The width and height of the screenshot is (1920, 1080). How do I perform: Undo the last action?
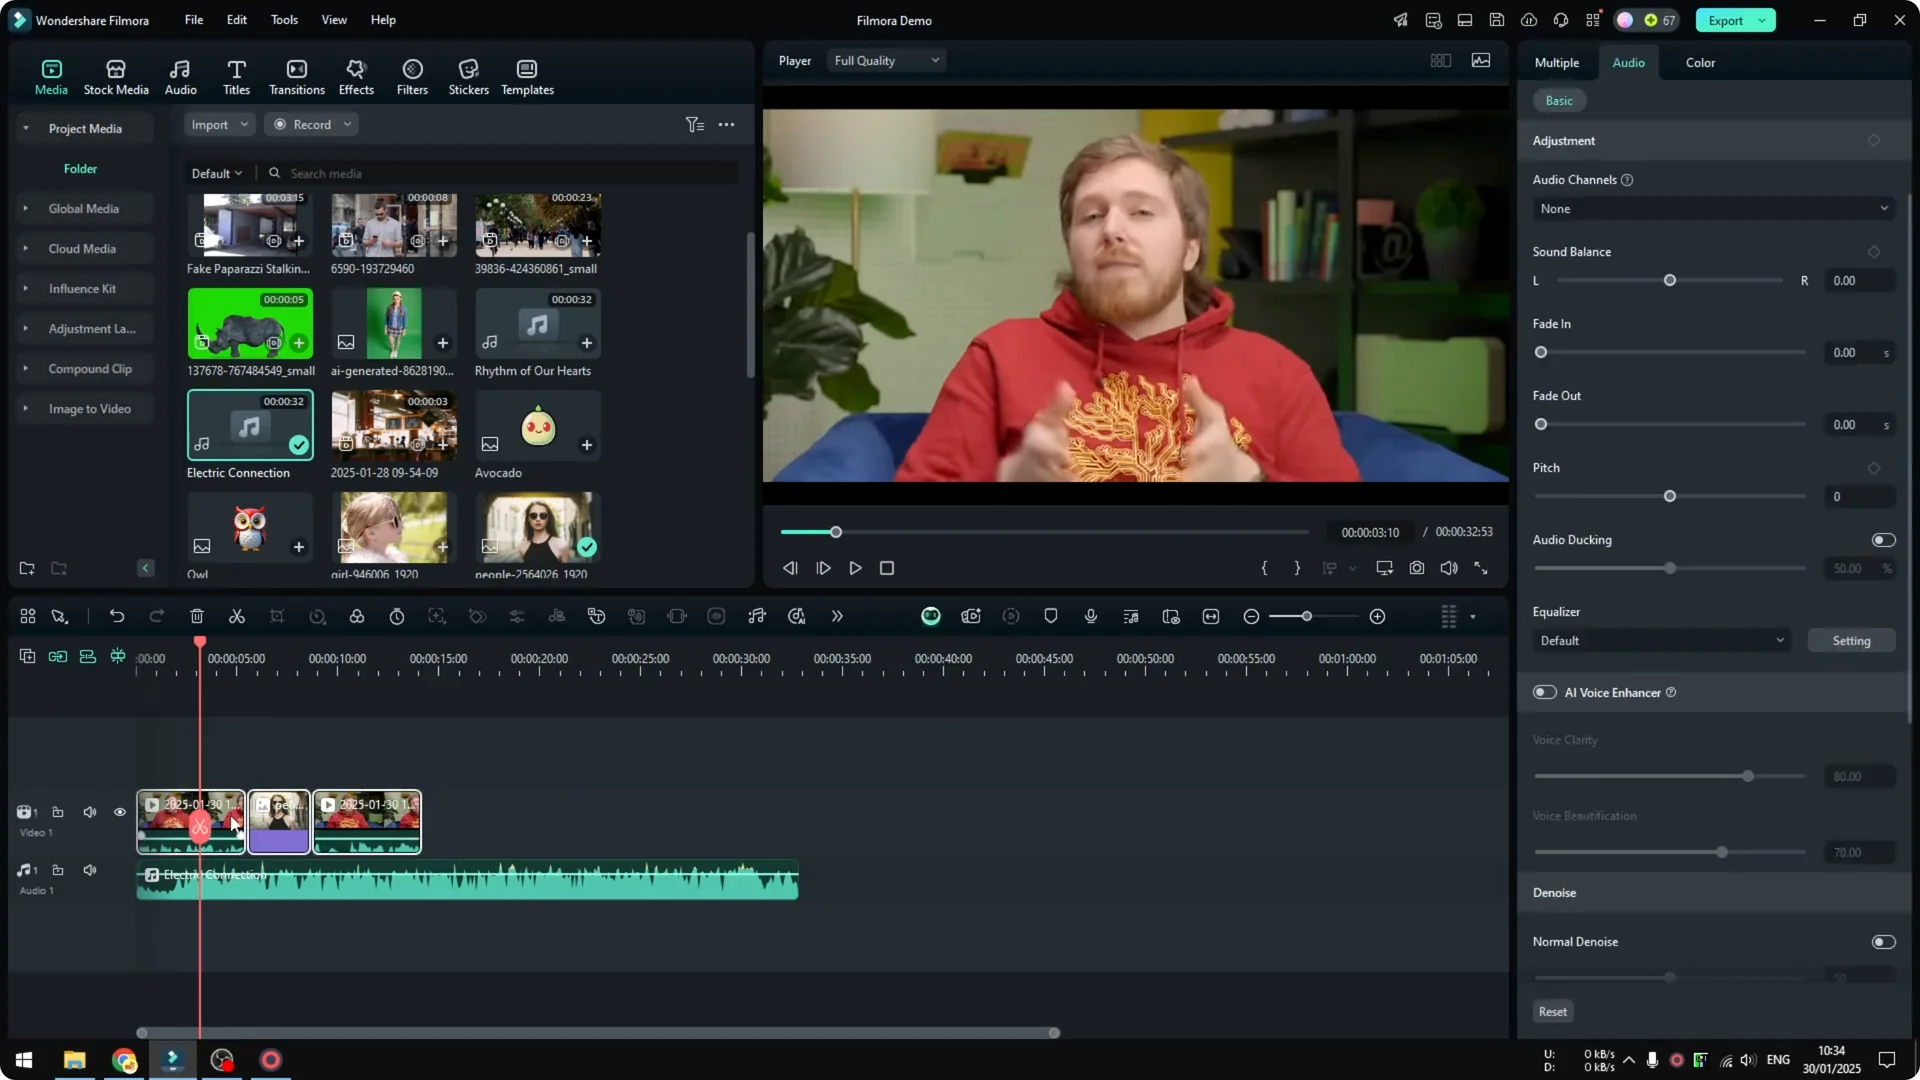pyautogui.click(x=117, y=616)
